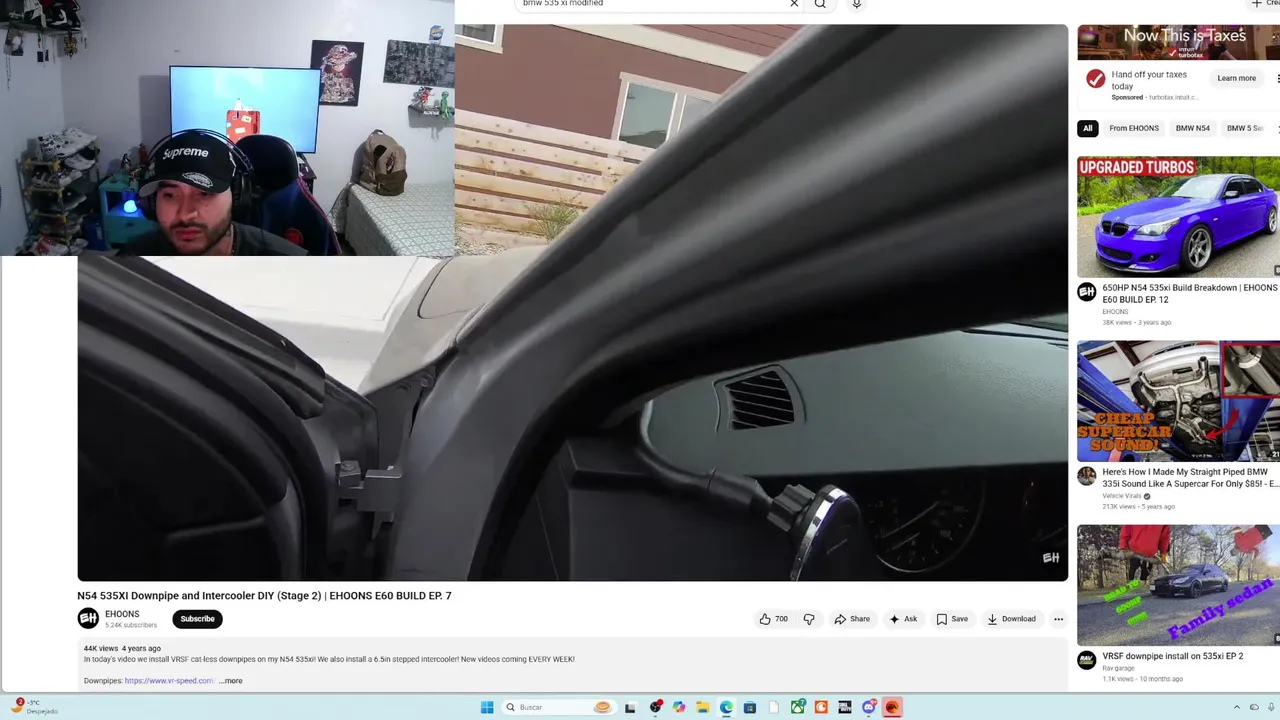The image size is (1280, 720).
Task: Open Xbox app from taskbar
Action: click(x=798, y=707)
